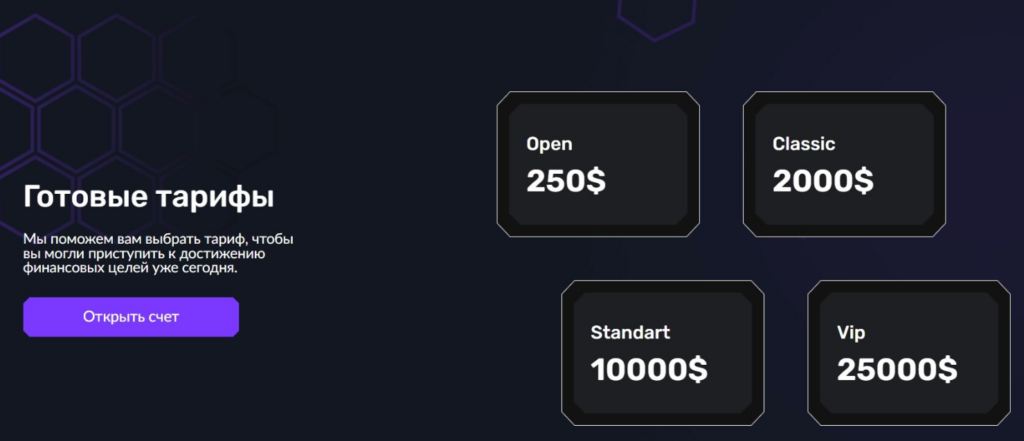
Task: Click the Открыть счет button
Action: click(x=131, y=317)
